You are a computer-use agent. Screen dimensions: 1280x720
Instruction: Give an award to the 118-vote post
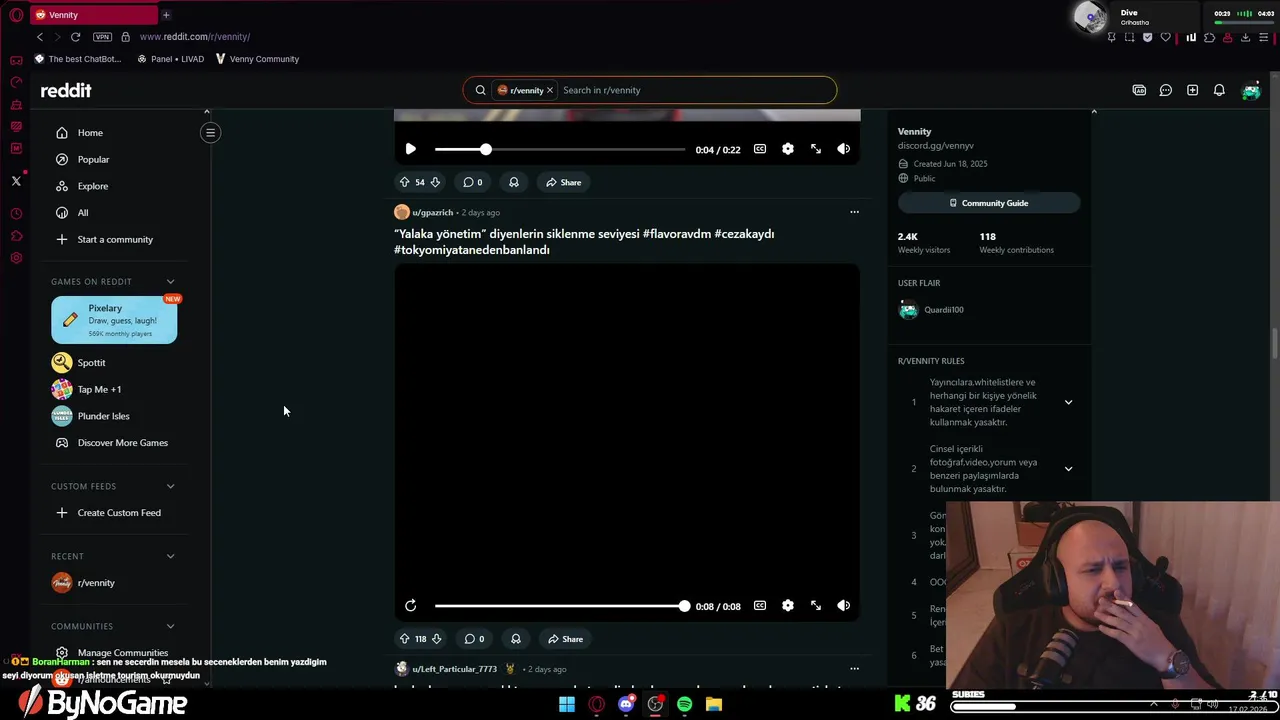coord(515,639)
